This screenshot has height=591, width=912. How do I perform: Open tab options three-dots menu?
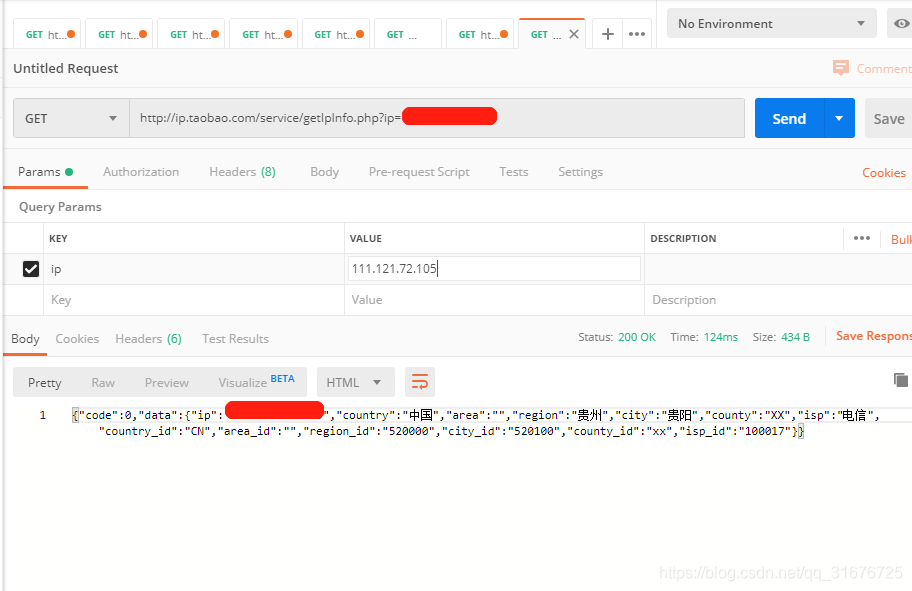coord(637,34)
